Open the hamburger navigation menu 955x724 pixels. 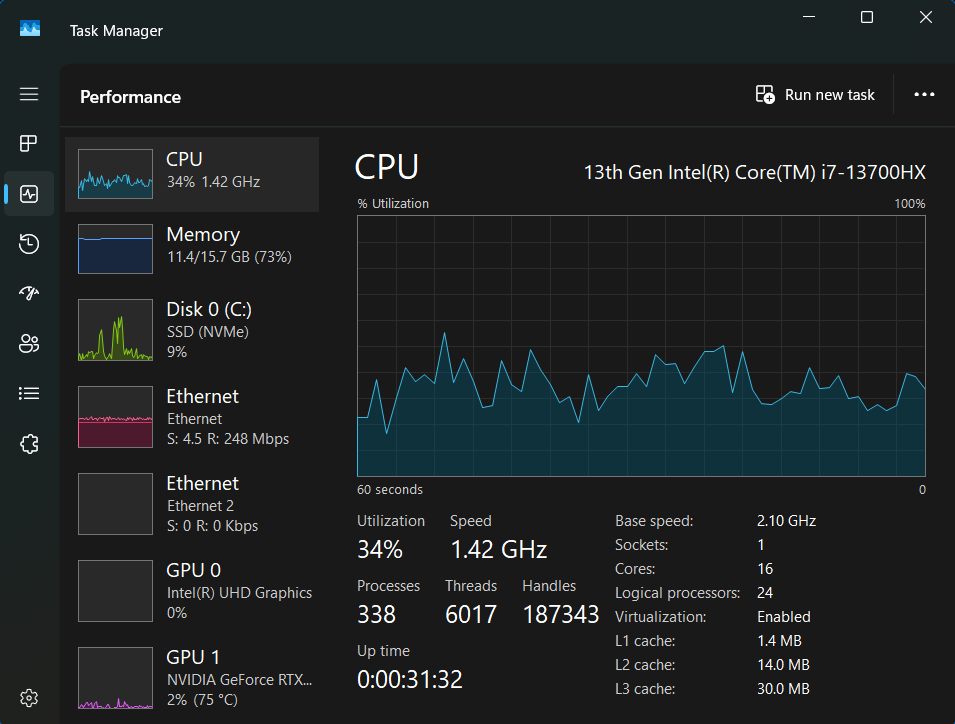coord(29,94)
